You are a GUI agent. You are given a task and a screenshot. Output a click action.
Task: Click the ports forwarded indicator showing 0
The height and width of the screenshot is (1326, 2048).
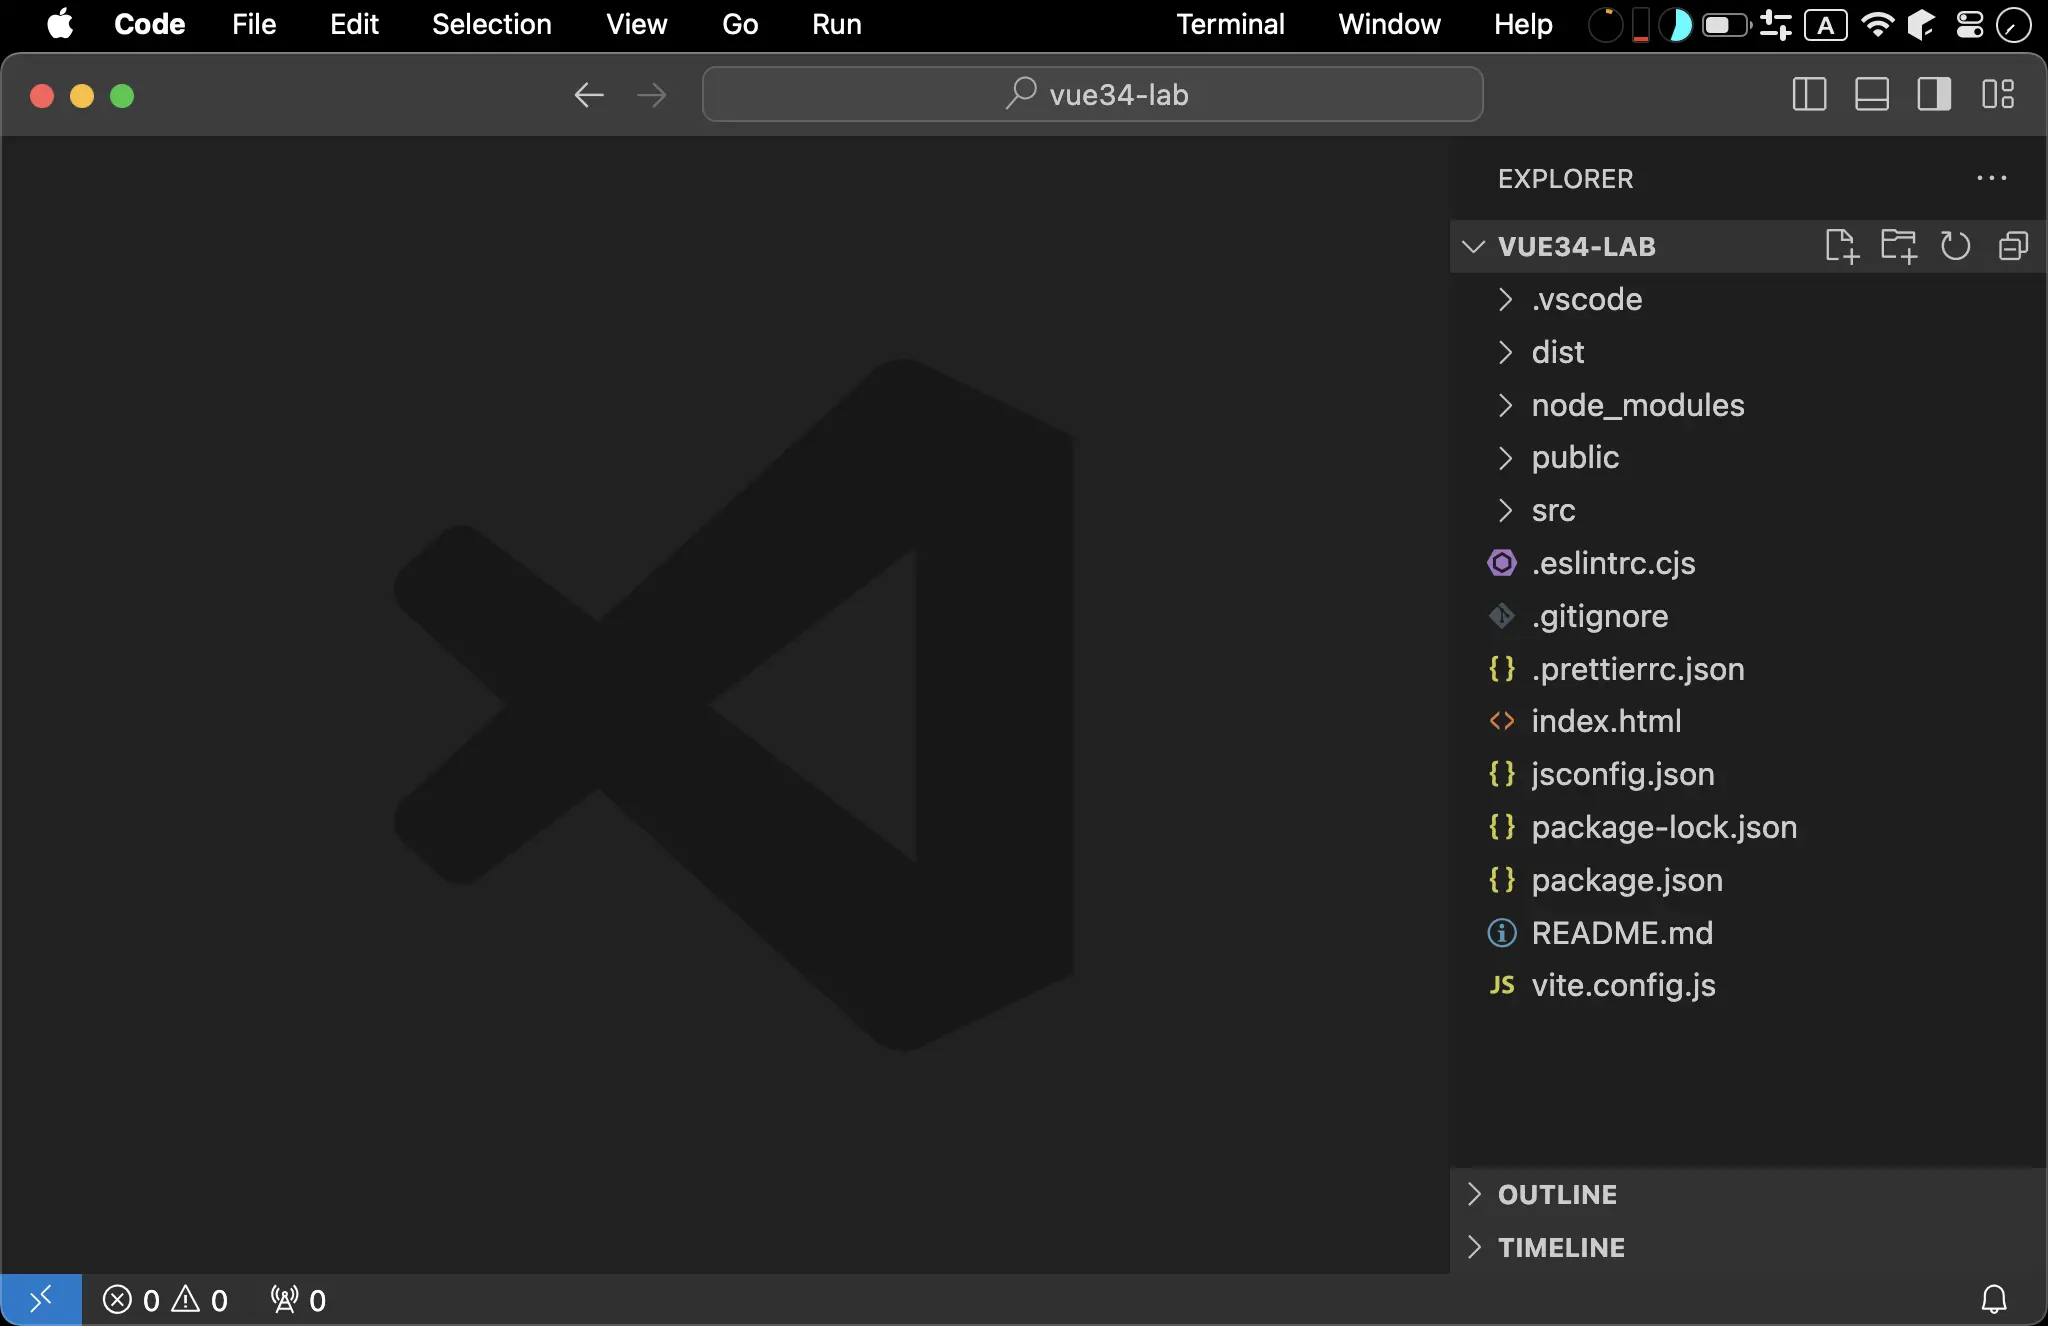pos(298,1300)
